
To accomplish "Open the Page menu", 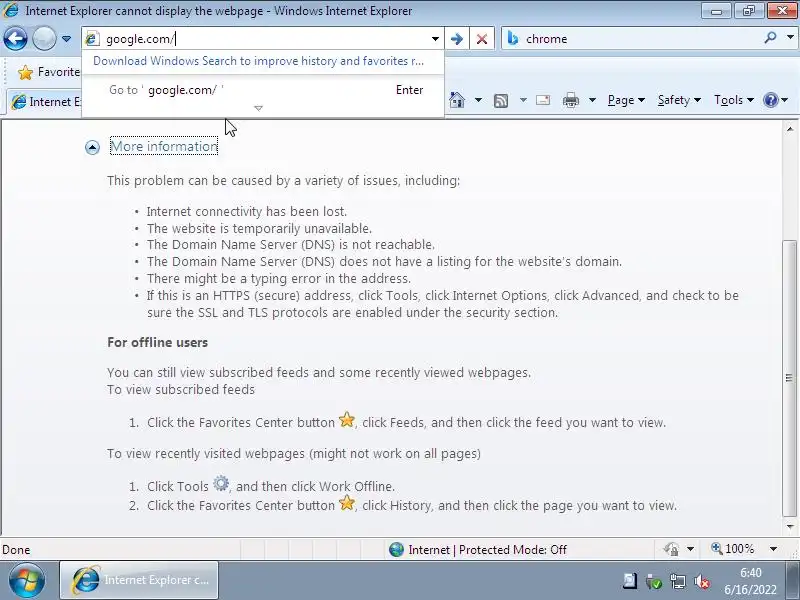I will pos(626,100).
